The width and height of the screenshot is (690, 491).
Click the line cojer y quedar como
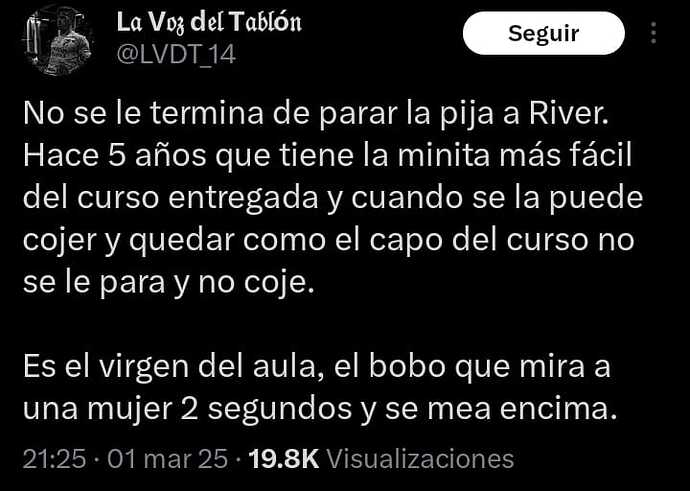click(328, 240)
